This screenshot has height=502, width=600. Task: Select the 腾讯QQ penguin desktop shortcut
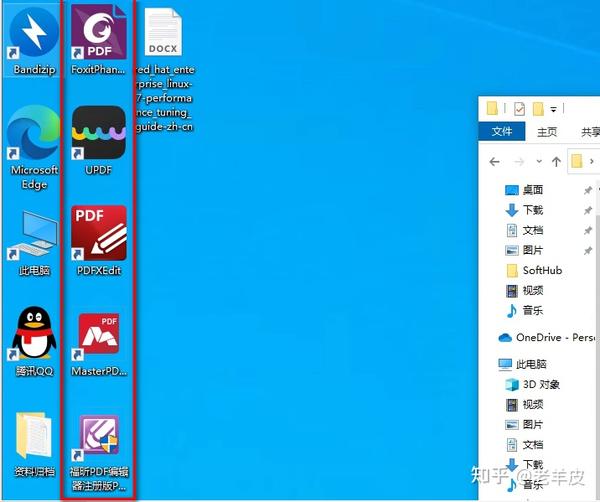click(34, 342)
